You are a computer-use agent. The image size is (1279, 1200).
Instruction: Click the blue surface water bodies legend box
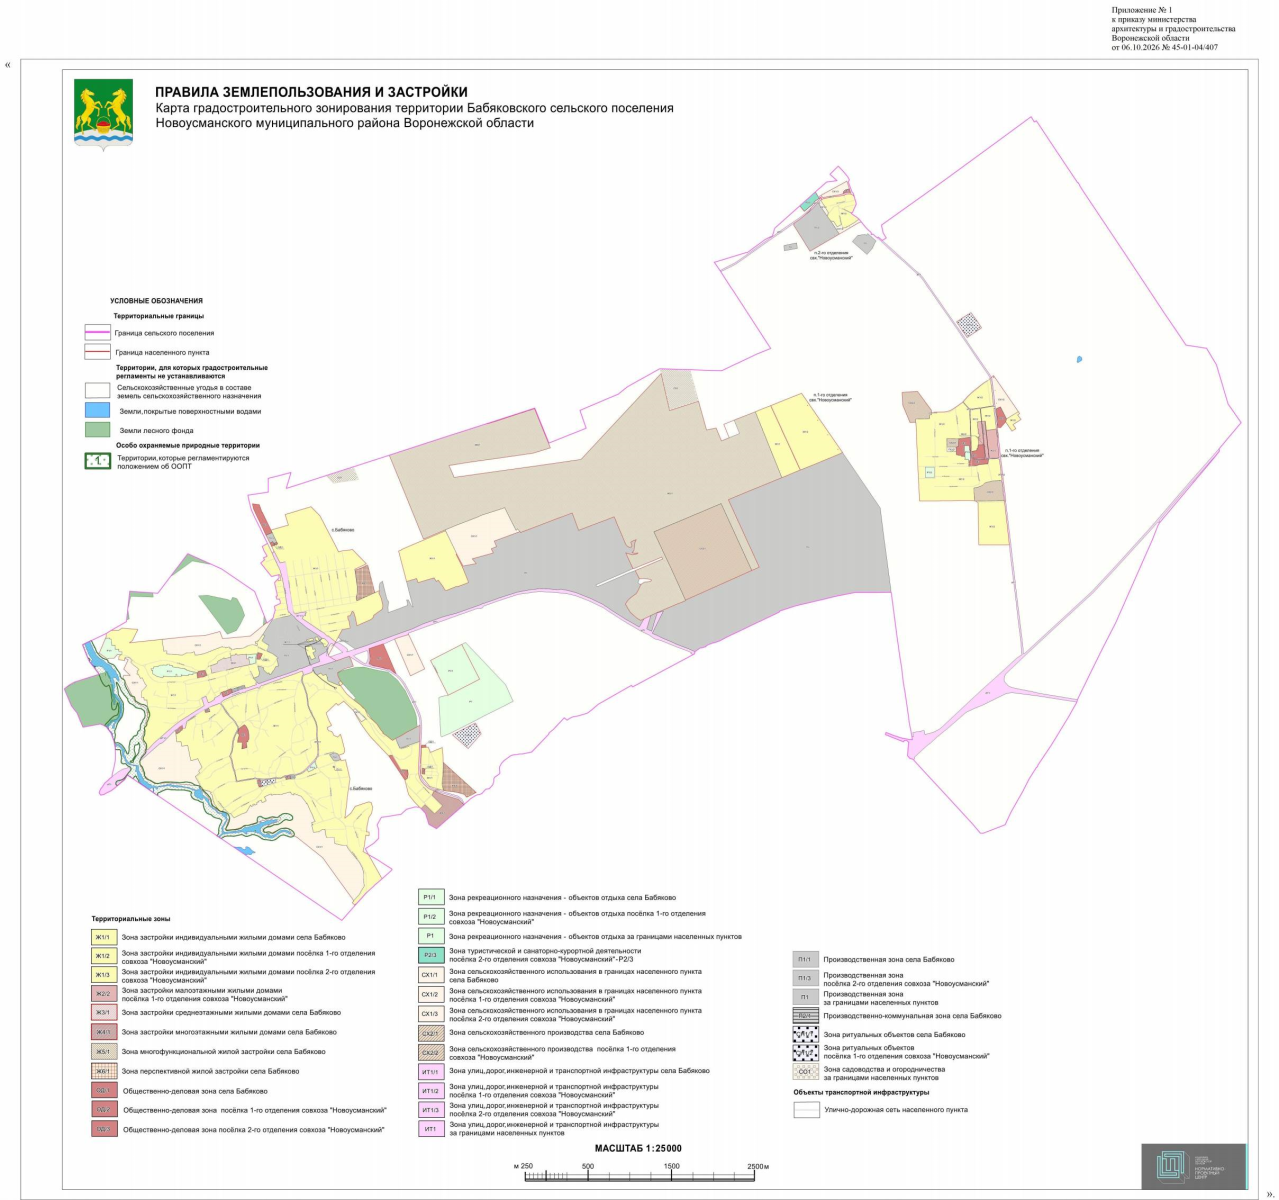(97, 410)
